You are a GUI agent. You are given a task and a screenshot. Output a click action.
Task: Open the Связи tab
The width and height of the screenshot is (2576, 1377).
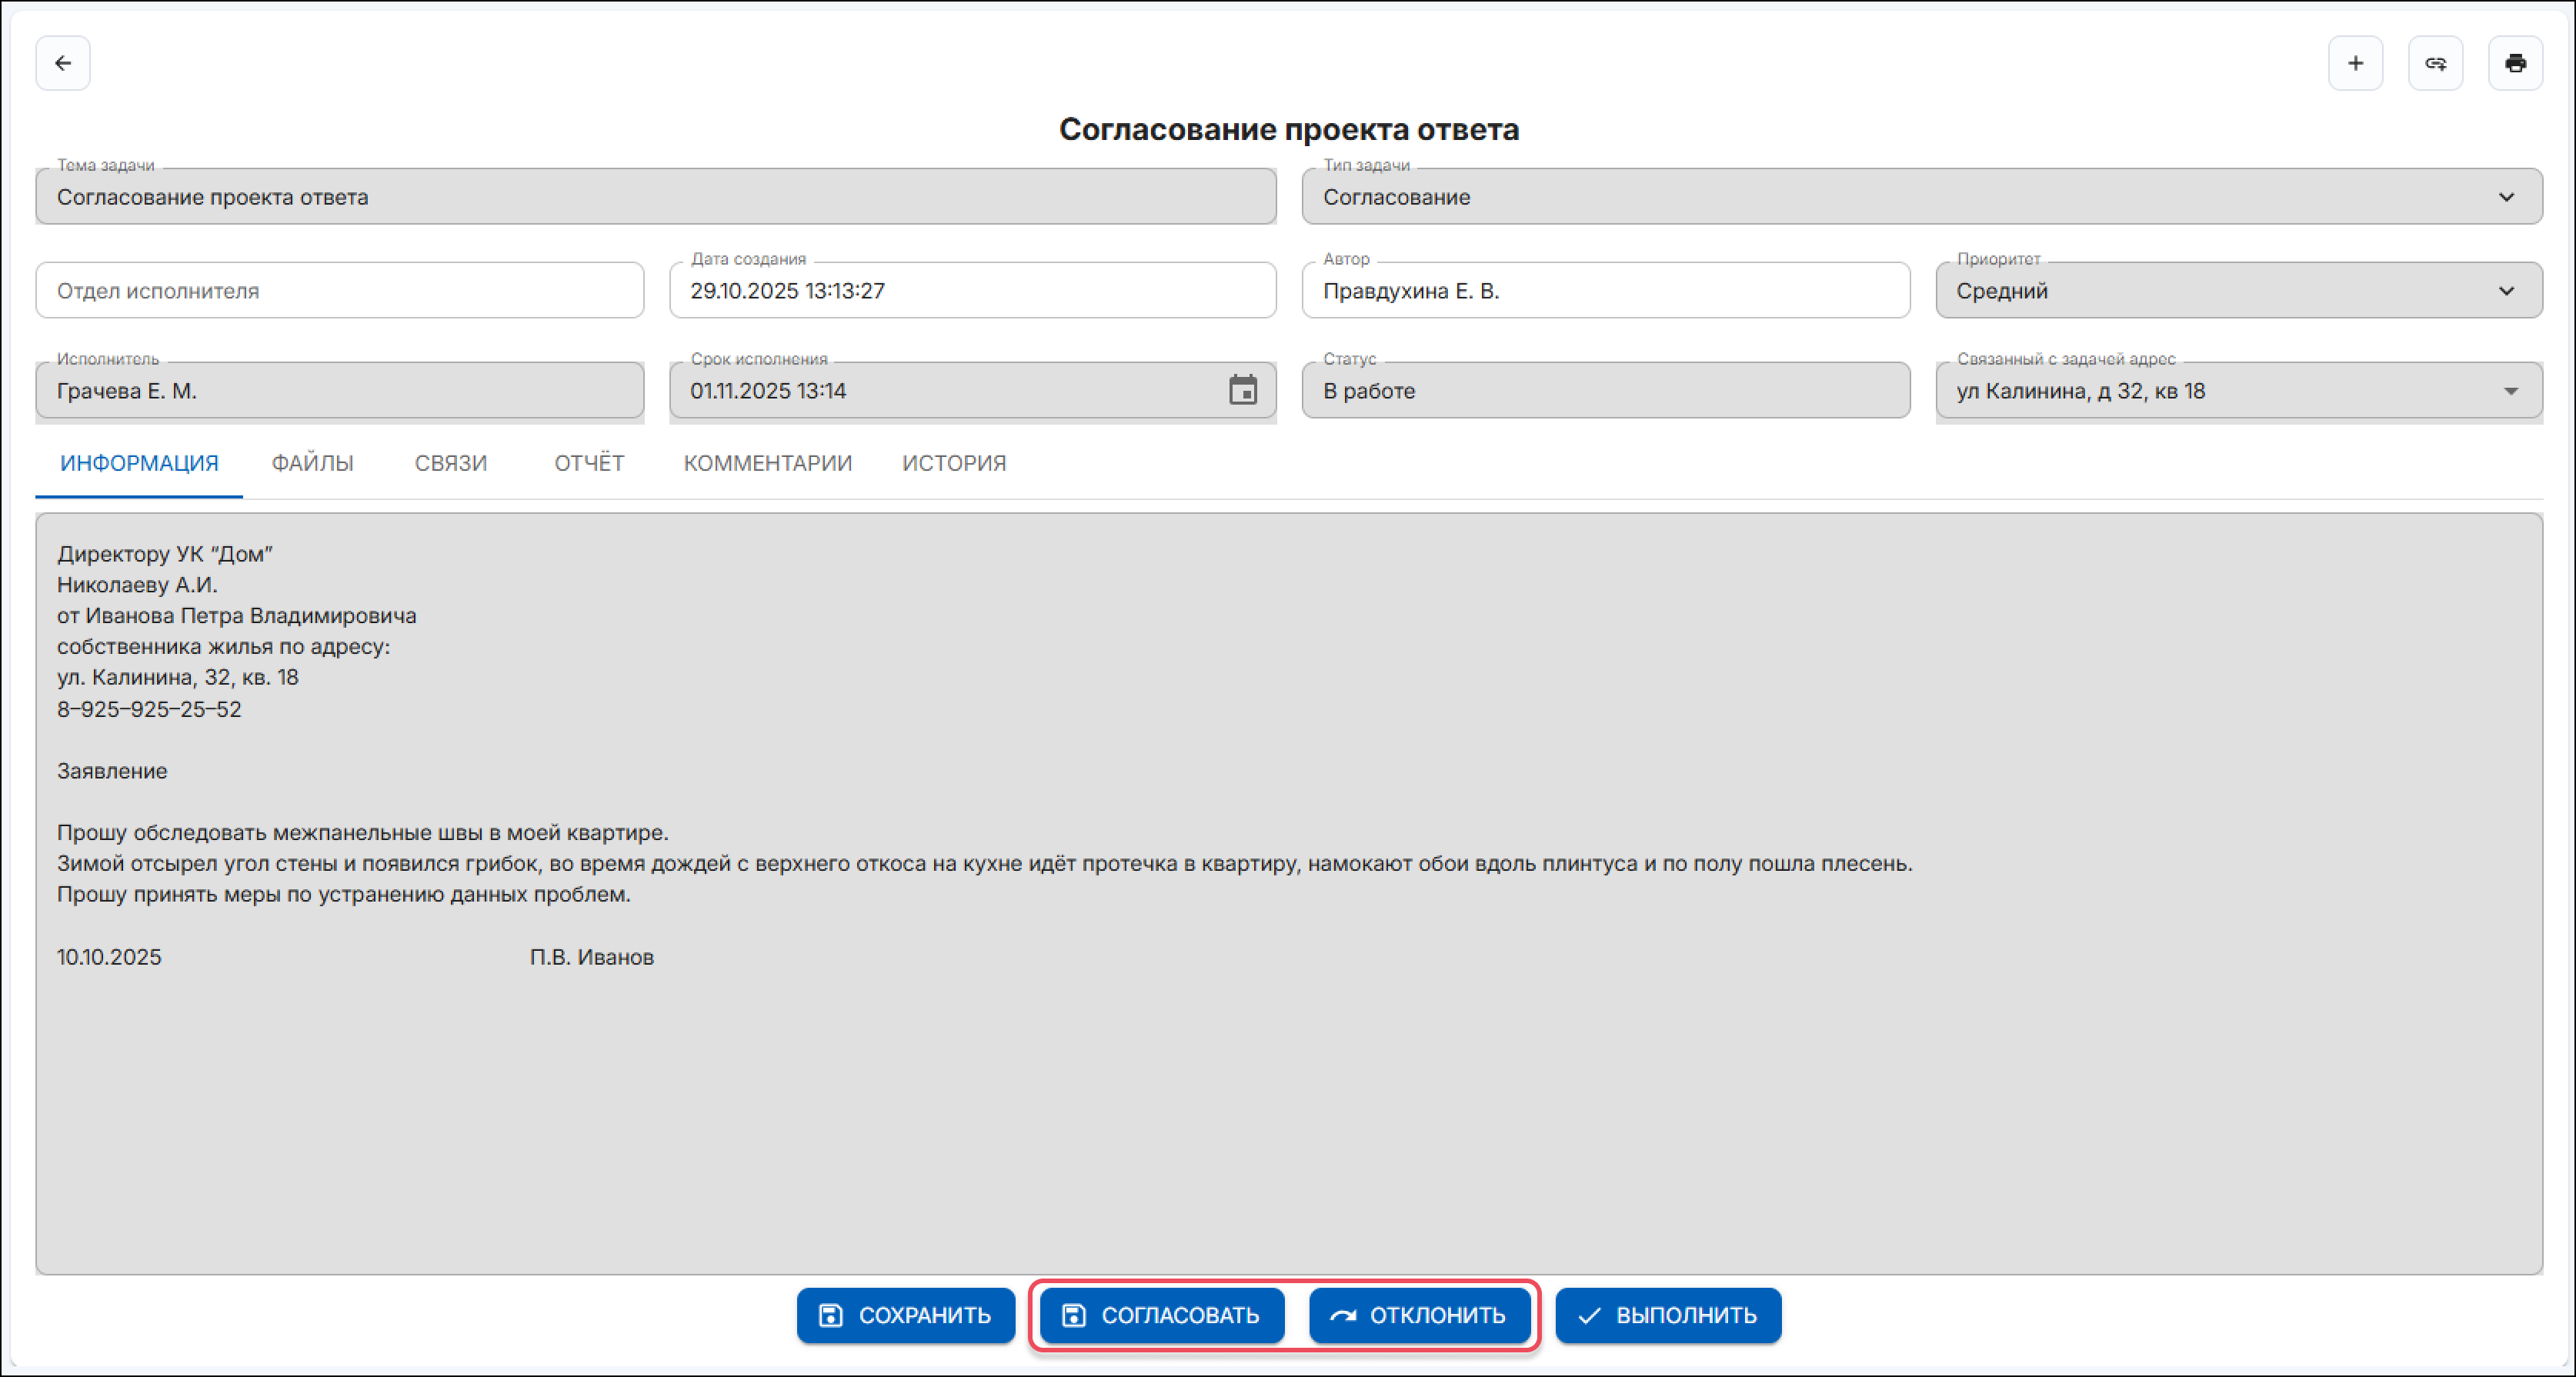[451, 463]
